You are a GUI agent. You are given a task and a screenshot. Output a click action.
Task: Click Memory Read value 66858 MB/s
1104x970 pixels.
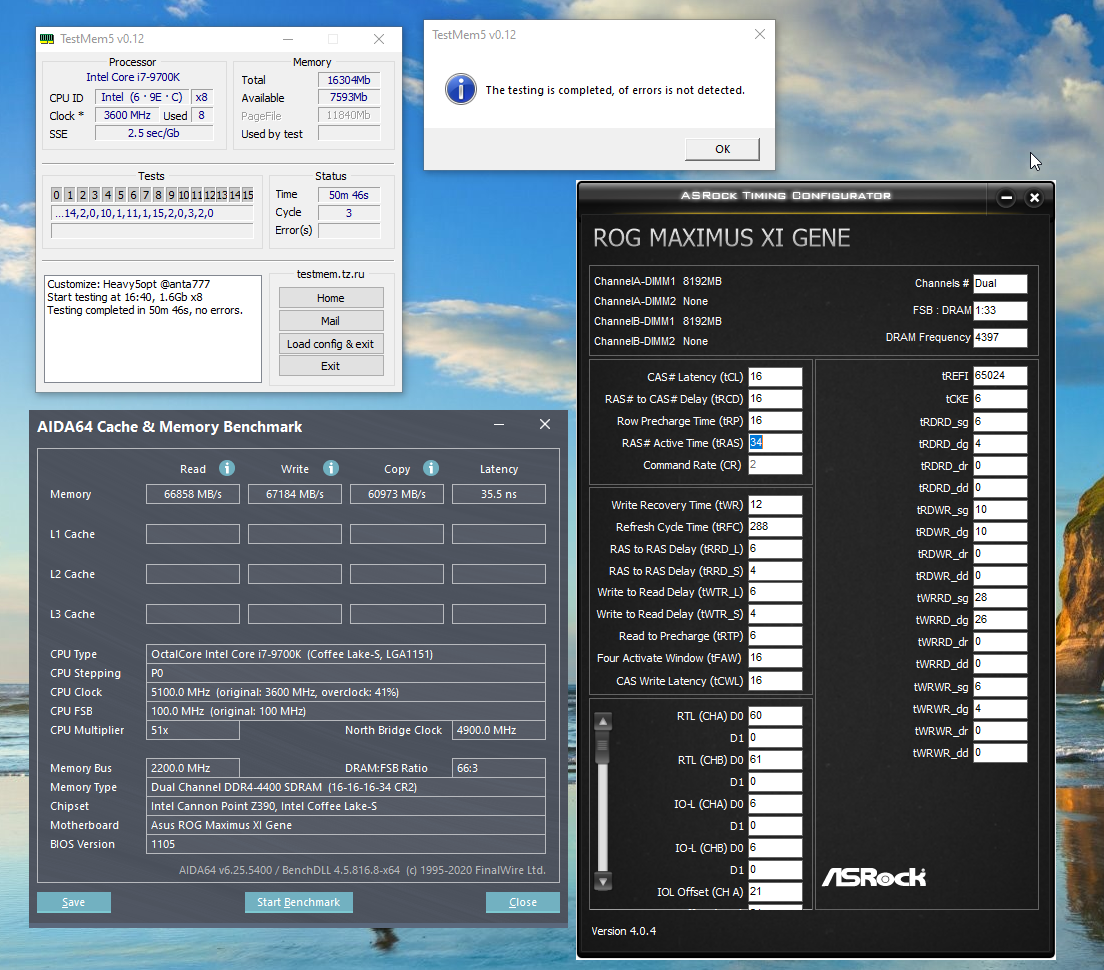click(193, 494)
